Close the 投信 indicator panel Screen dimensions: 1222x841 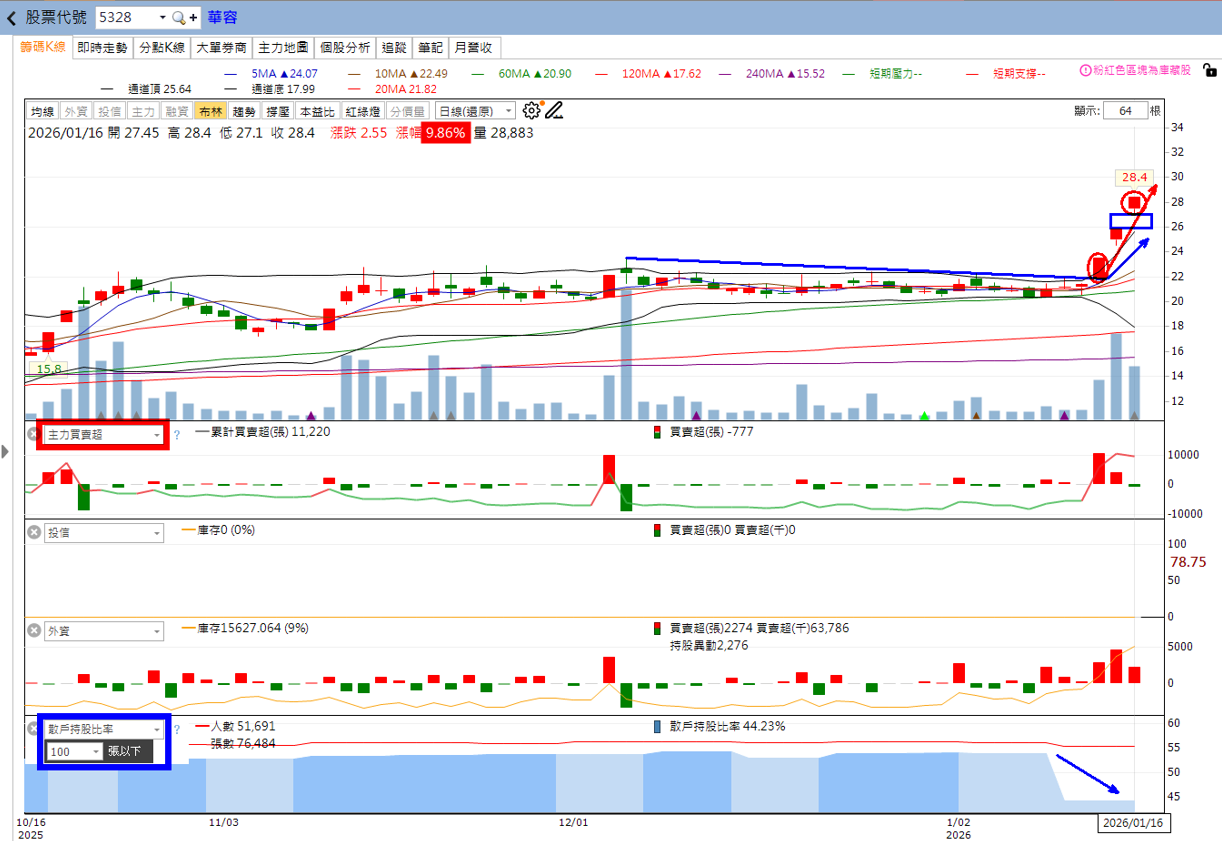tap(33, 533)
